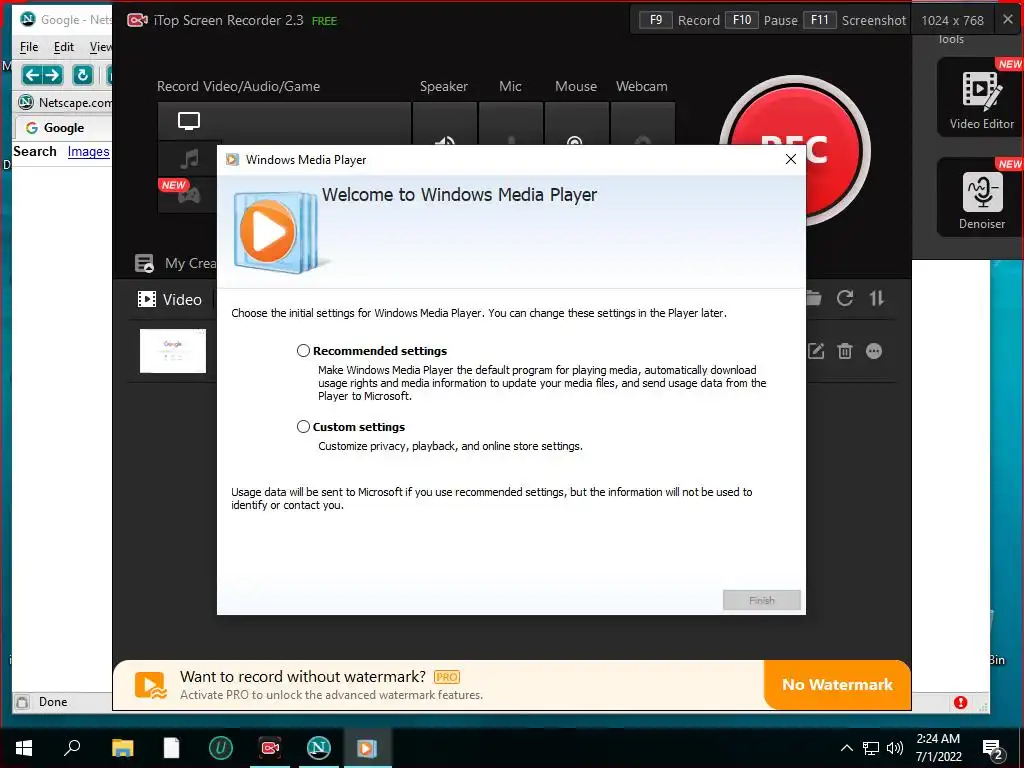The width and height of the screenshot is (1024, 768).
Task: Click the No Watermark button
Action: coord(837,684)
